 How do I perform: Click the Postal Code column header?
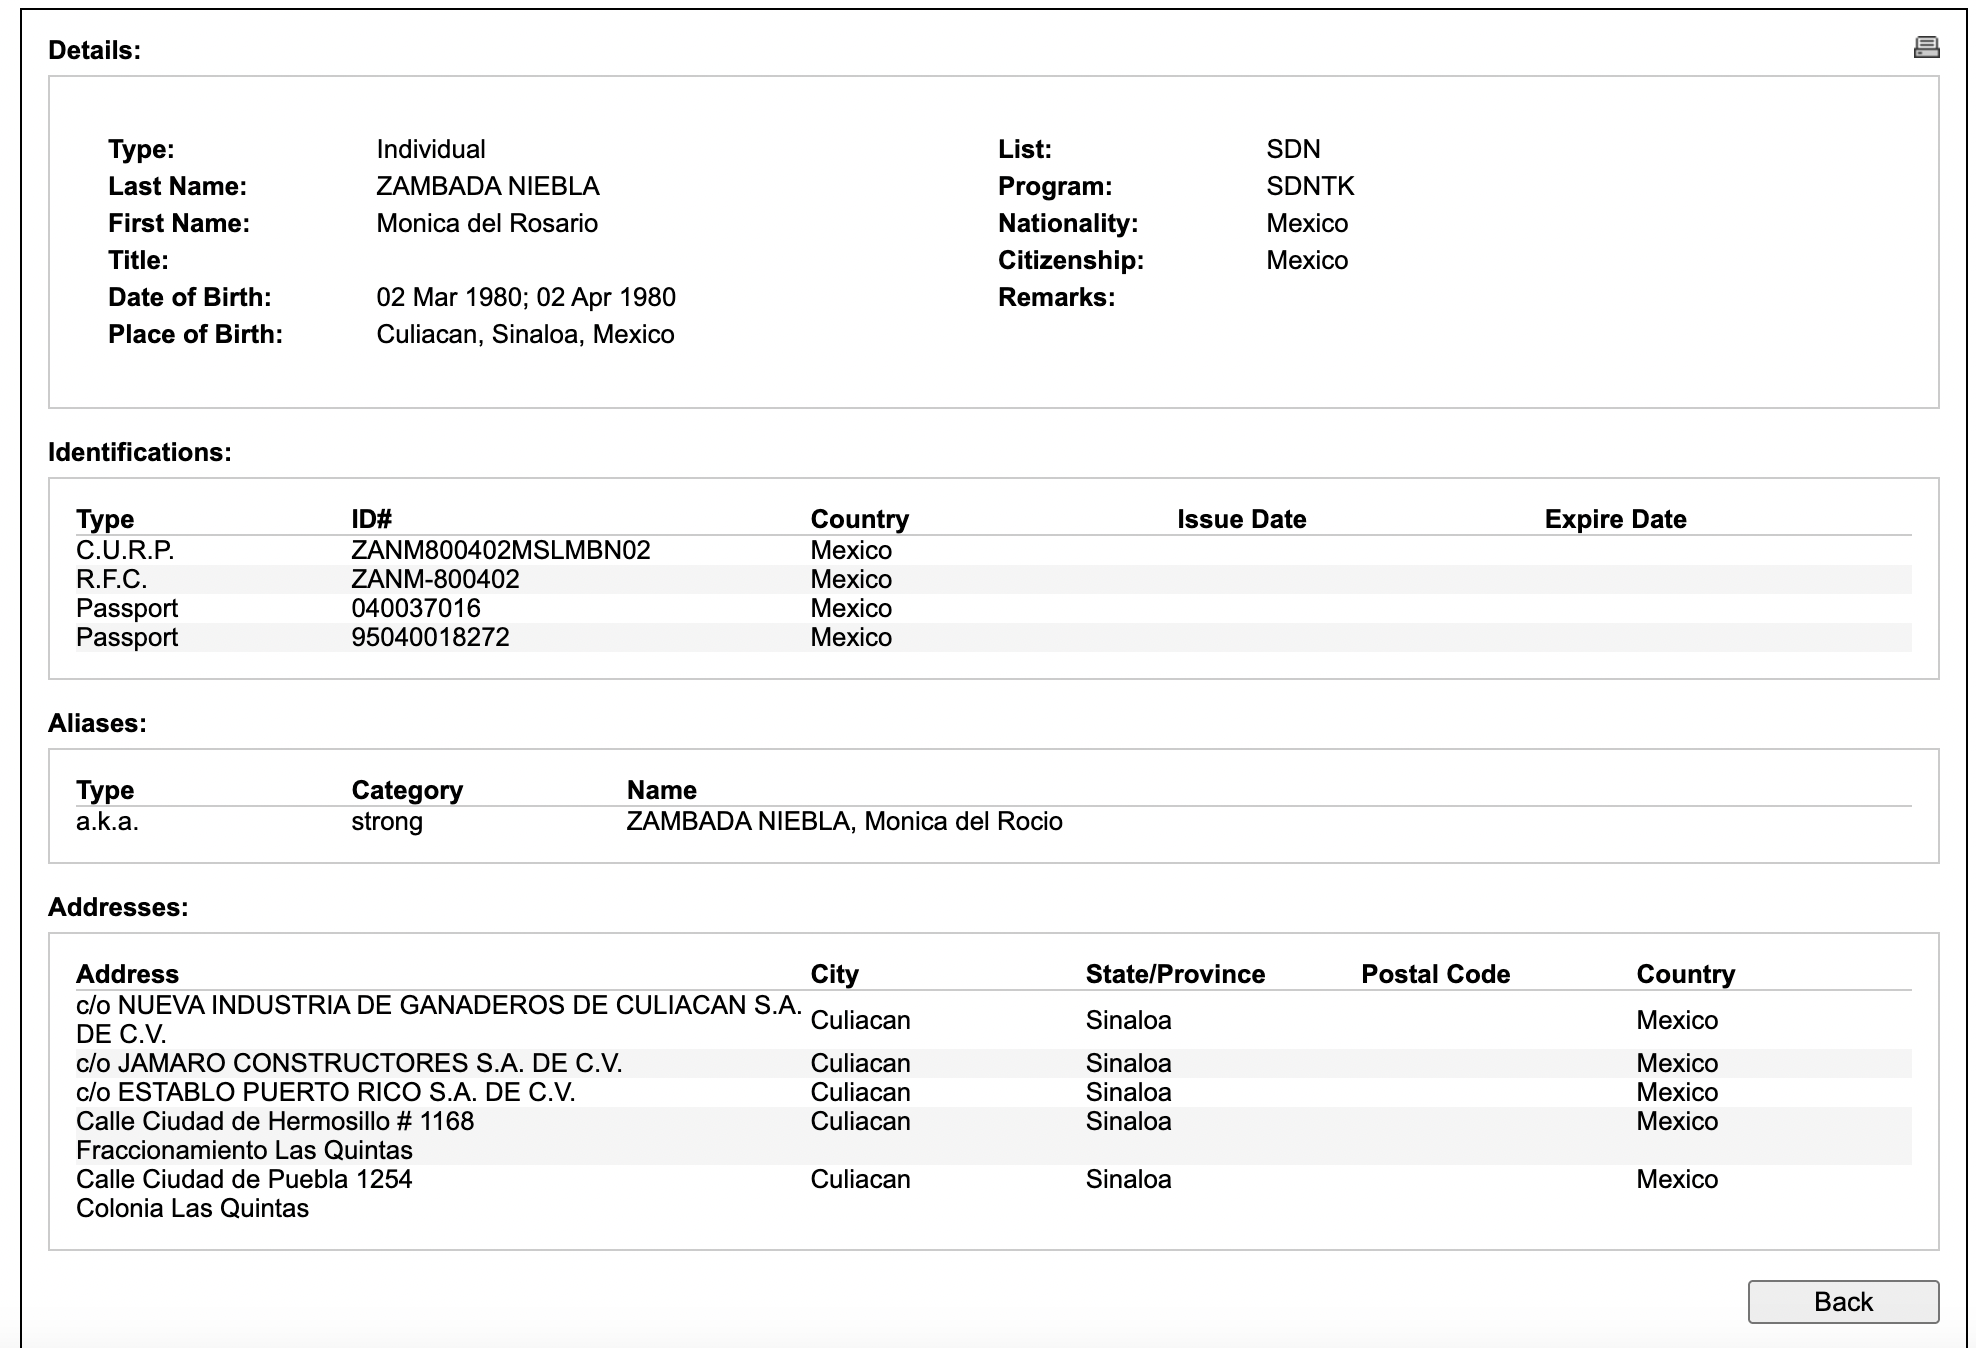pos(1435,974)
